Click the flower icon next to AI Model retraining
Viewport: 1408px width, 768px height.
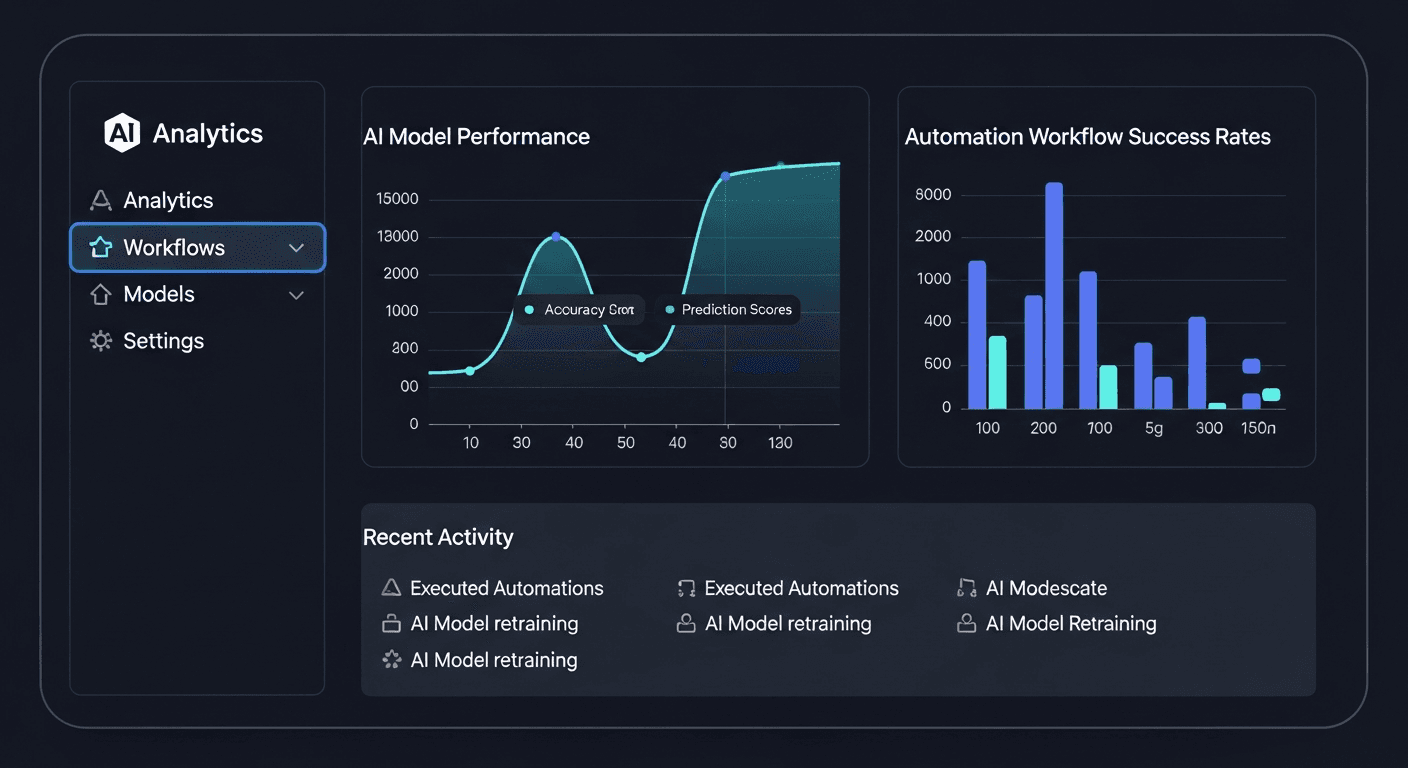click(x=390, y=659)
